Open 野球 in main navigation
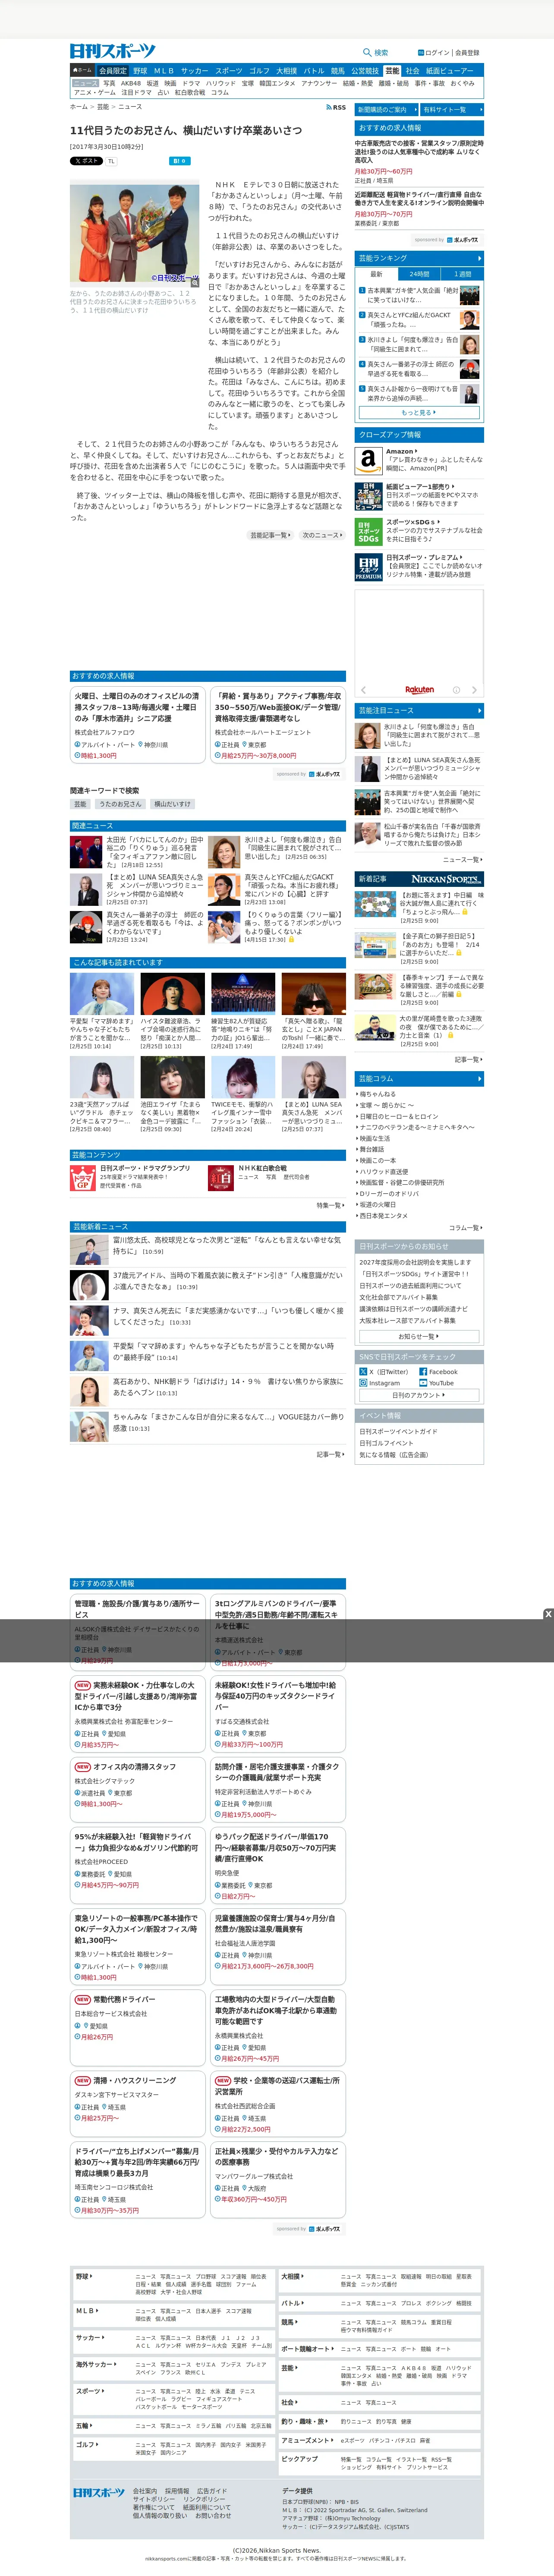This screenshot has height=2576, width=554. 140,71
